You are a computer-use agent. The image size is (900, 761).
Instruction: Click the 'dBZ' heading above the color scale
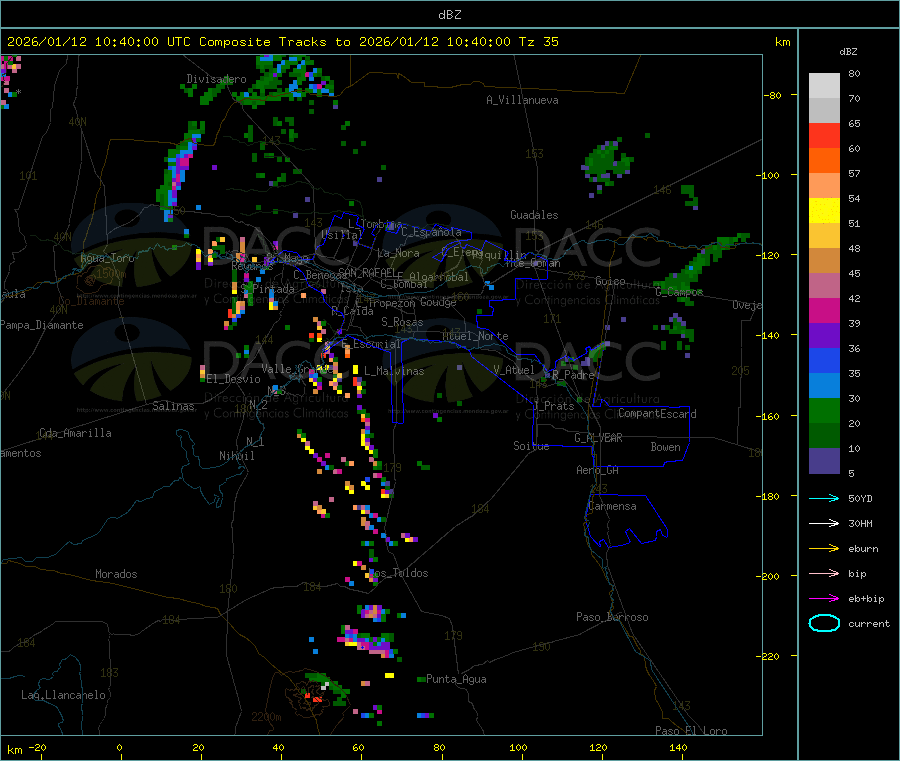pyautogui.click(x=848, y=52)
